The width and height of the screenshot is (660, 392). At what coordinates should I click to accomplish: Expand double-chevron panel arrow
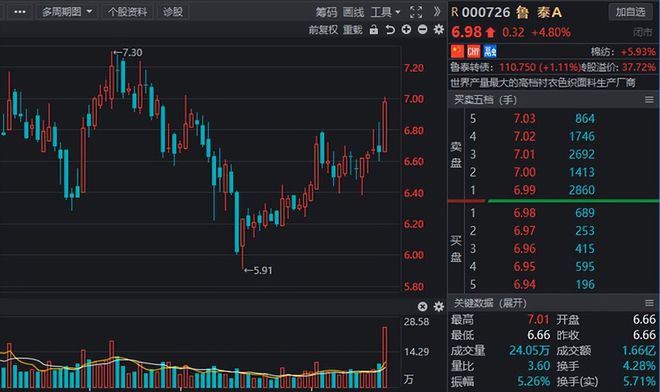click(x=437, y=12)
